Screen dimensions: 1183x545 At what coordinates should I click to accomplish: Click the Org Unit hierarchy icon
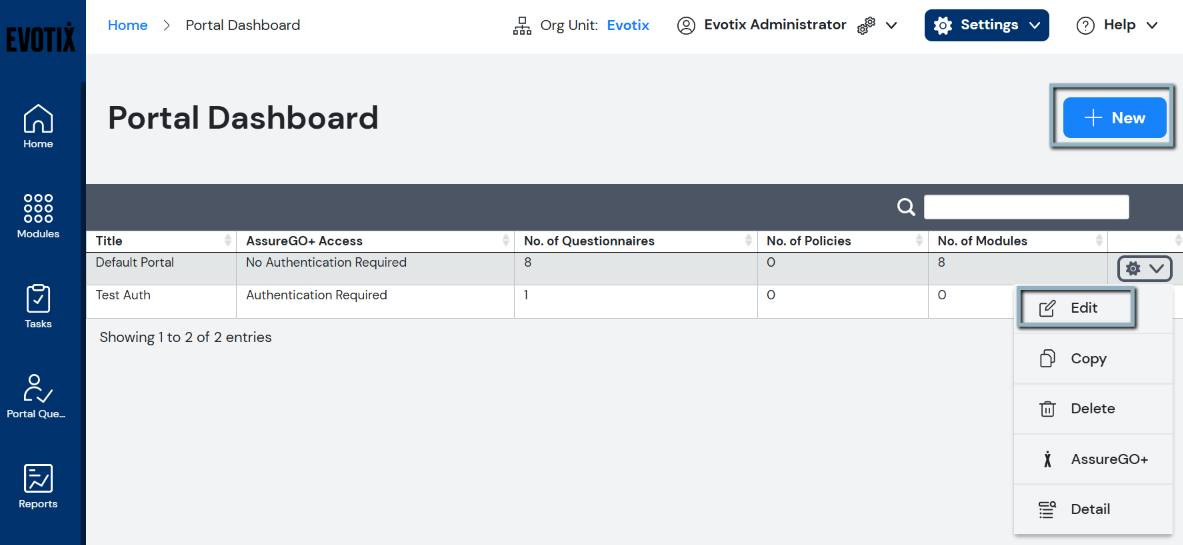[x=522, y=26]
